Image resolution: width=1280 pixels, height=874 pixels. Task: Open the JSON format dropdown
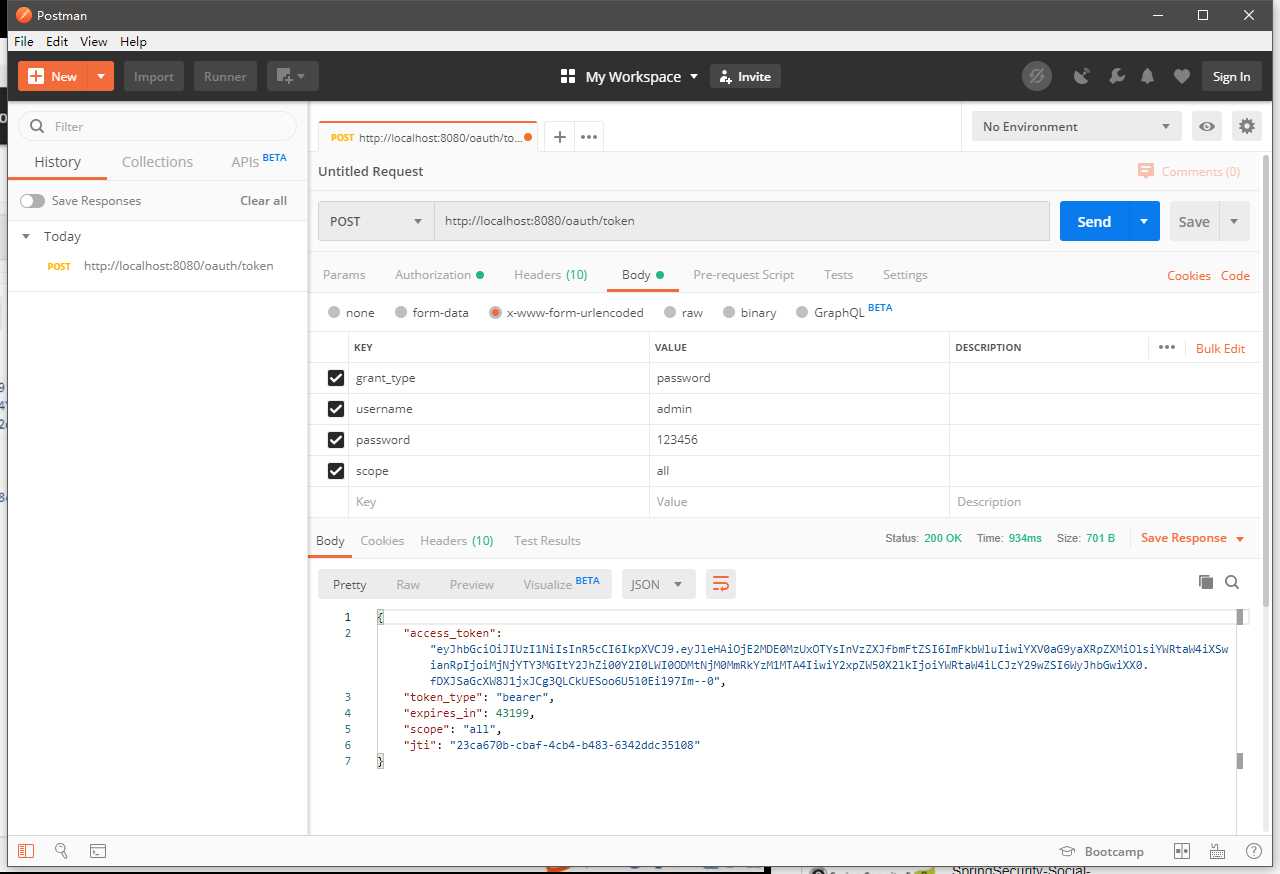coord(658,584)
